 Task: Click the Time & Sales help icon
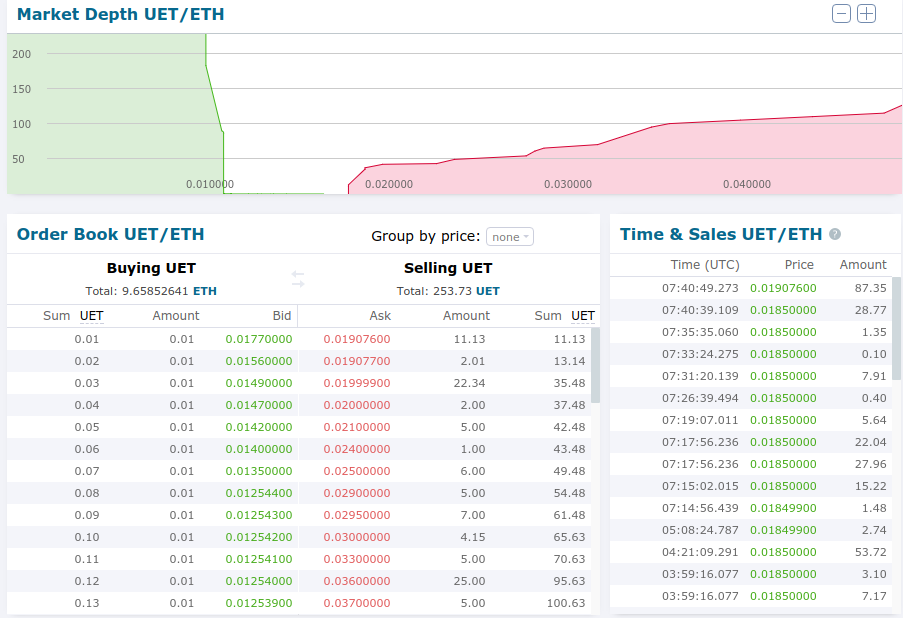pos(835,234)
